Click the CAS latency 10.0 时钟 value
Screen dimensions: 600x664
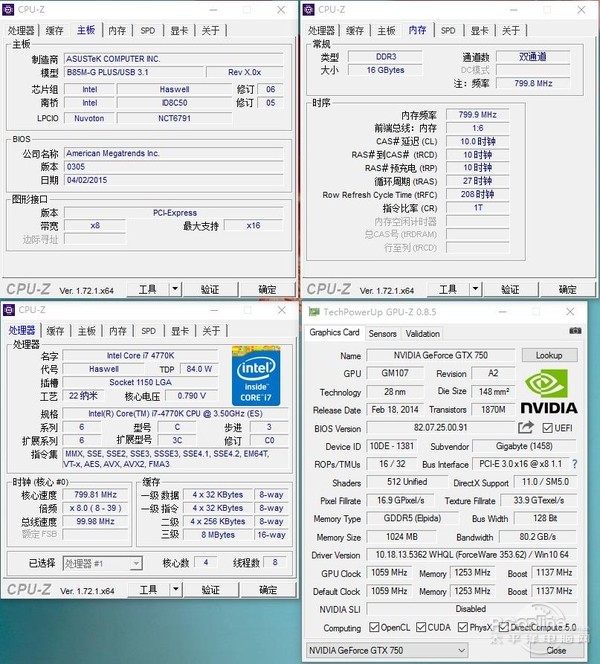click(478, 141)
